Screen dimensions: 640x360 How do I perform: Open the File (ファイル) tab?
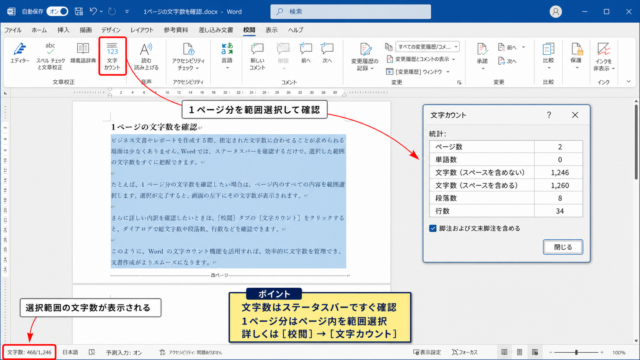[13, 30]
